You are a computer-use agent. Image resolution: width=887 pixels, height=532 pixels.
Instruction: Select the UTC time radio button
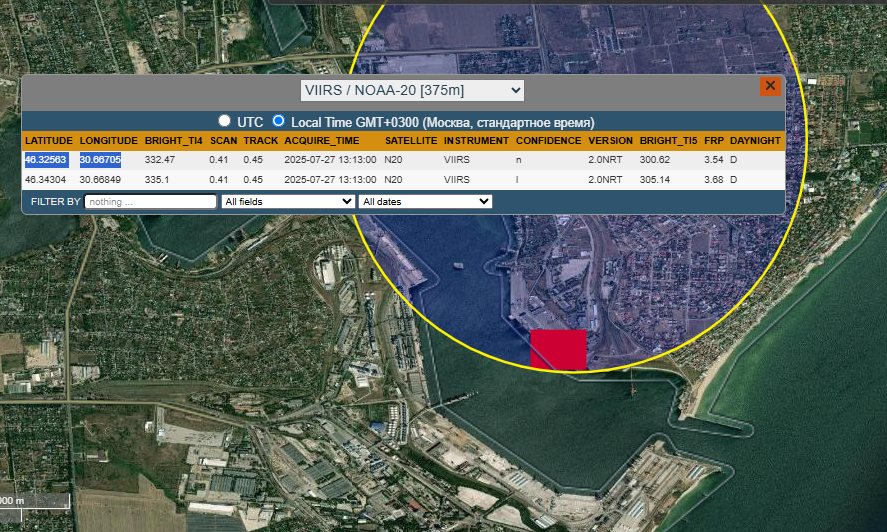tap(225, 121)
